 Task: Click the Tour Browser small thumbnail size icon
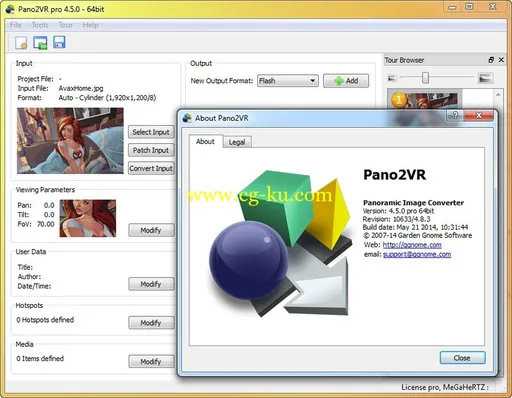[x=392, y=78]
